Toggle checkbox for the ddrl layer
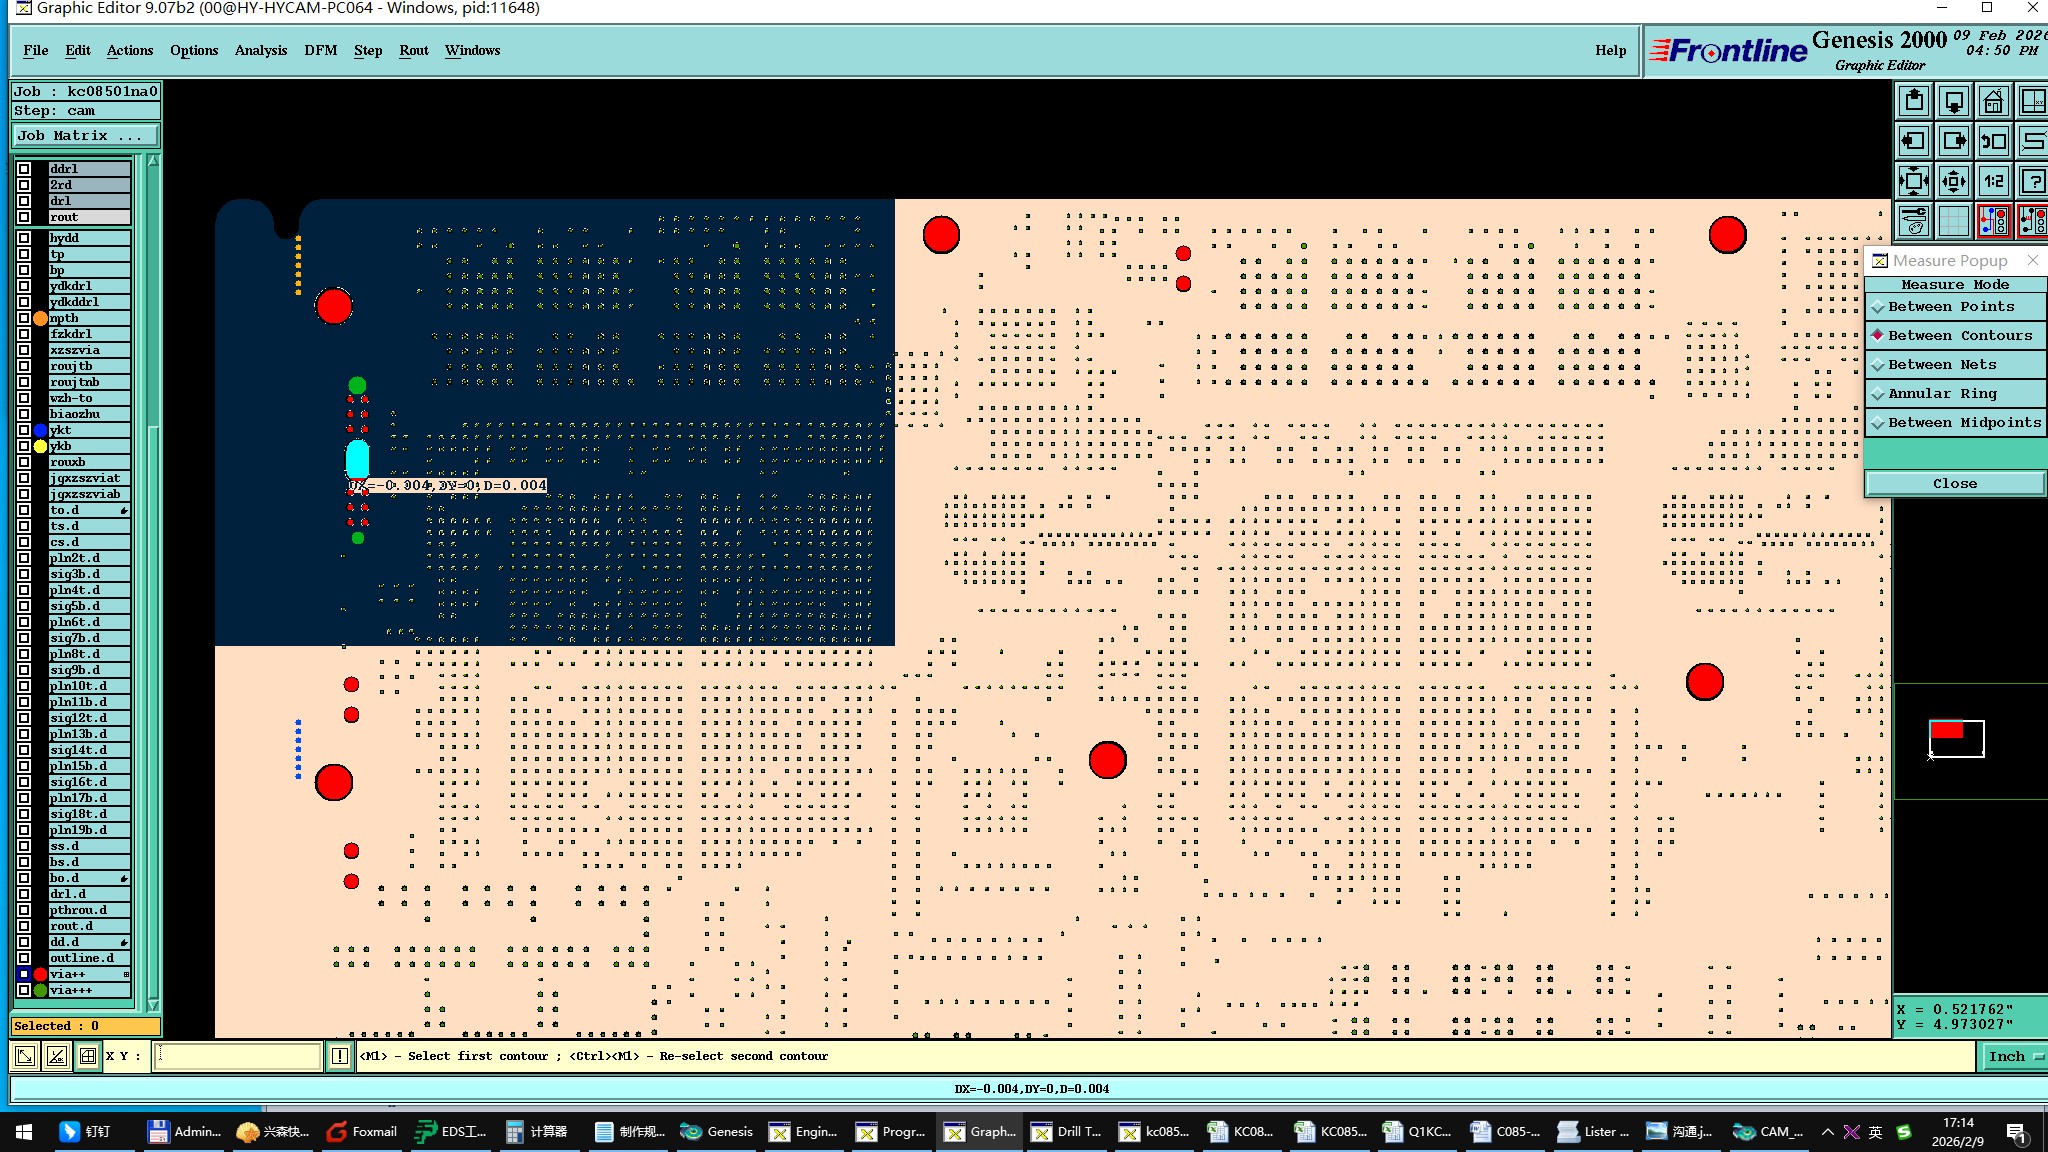This screenshot has height=1152, width=2048. pos(24,169)
